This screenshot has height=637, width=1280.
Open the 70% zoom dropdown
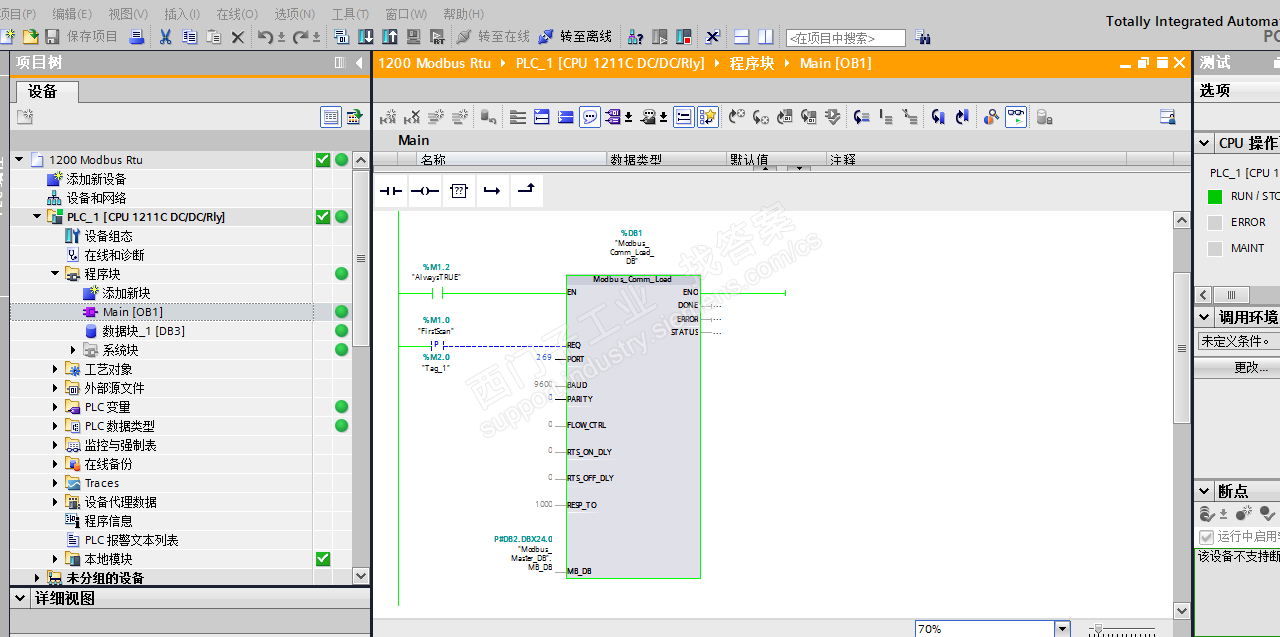1062,629
